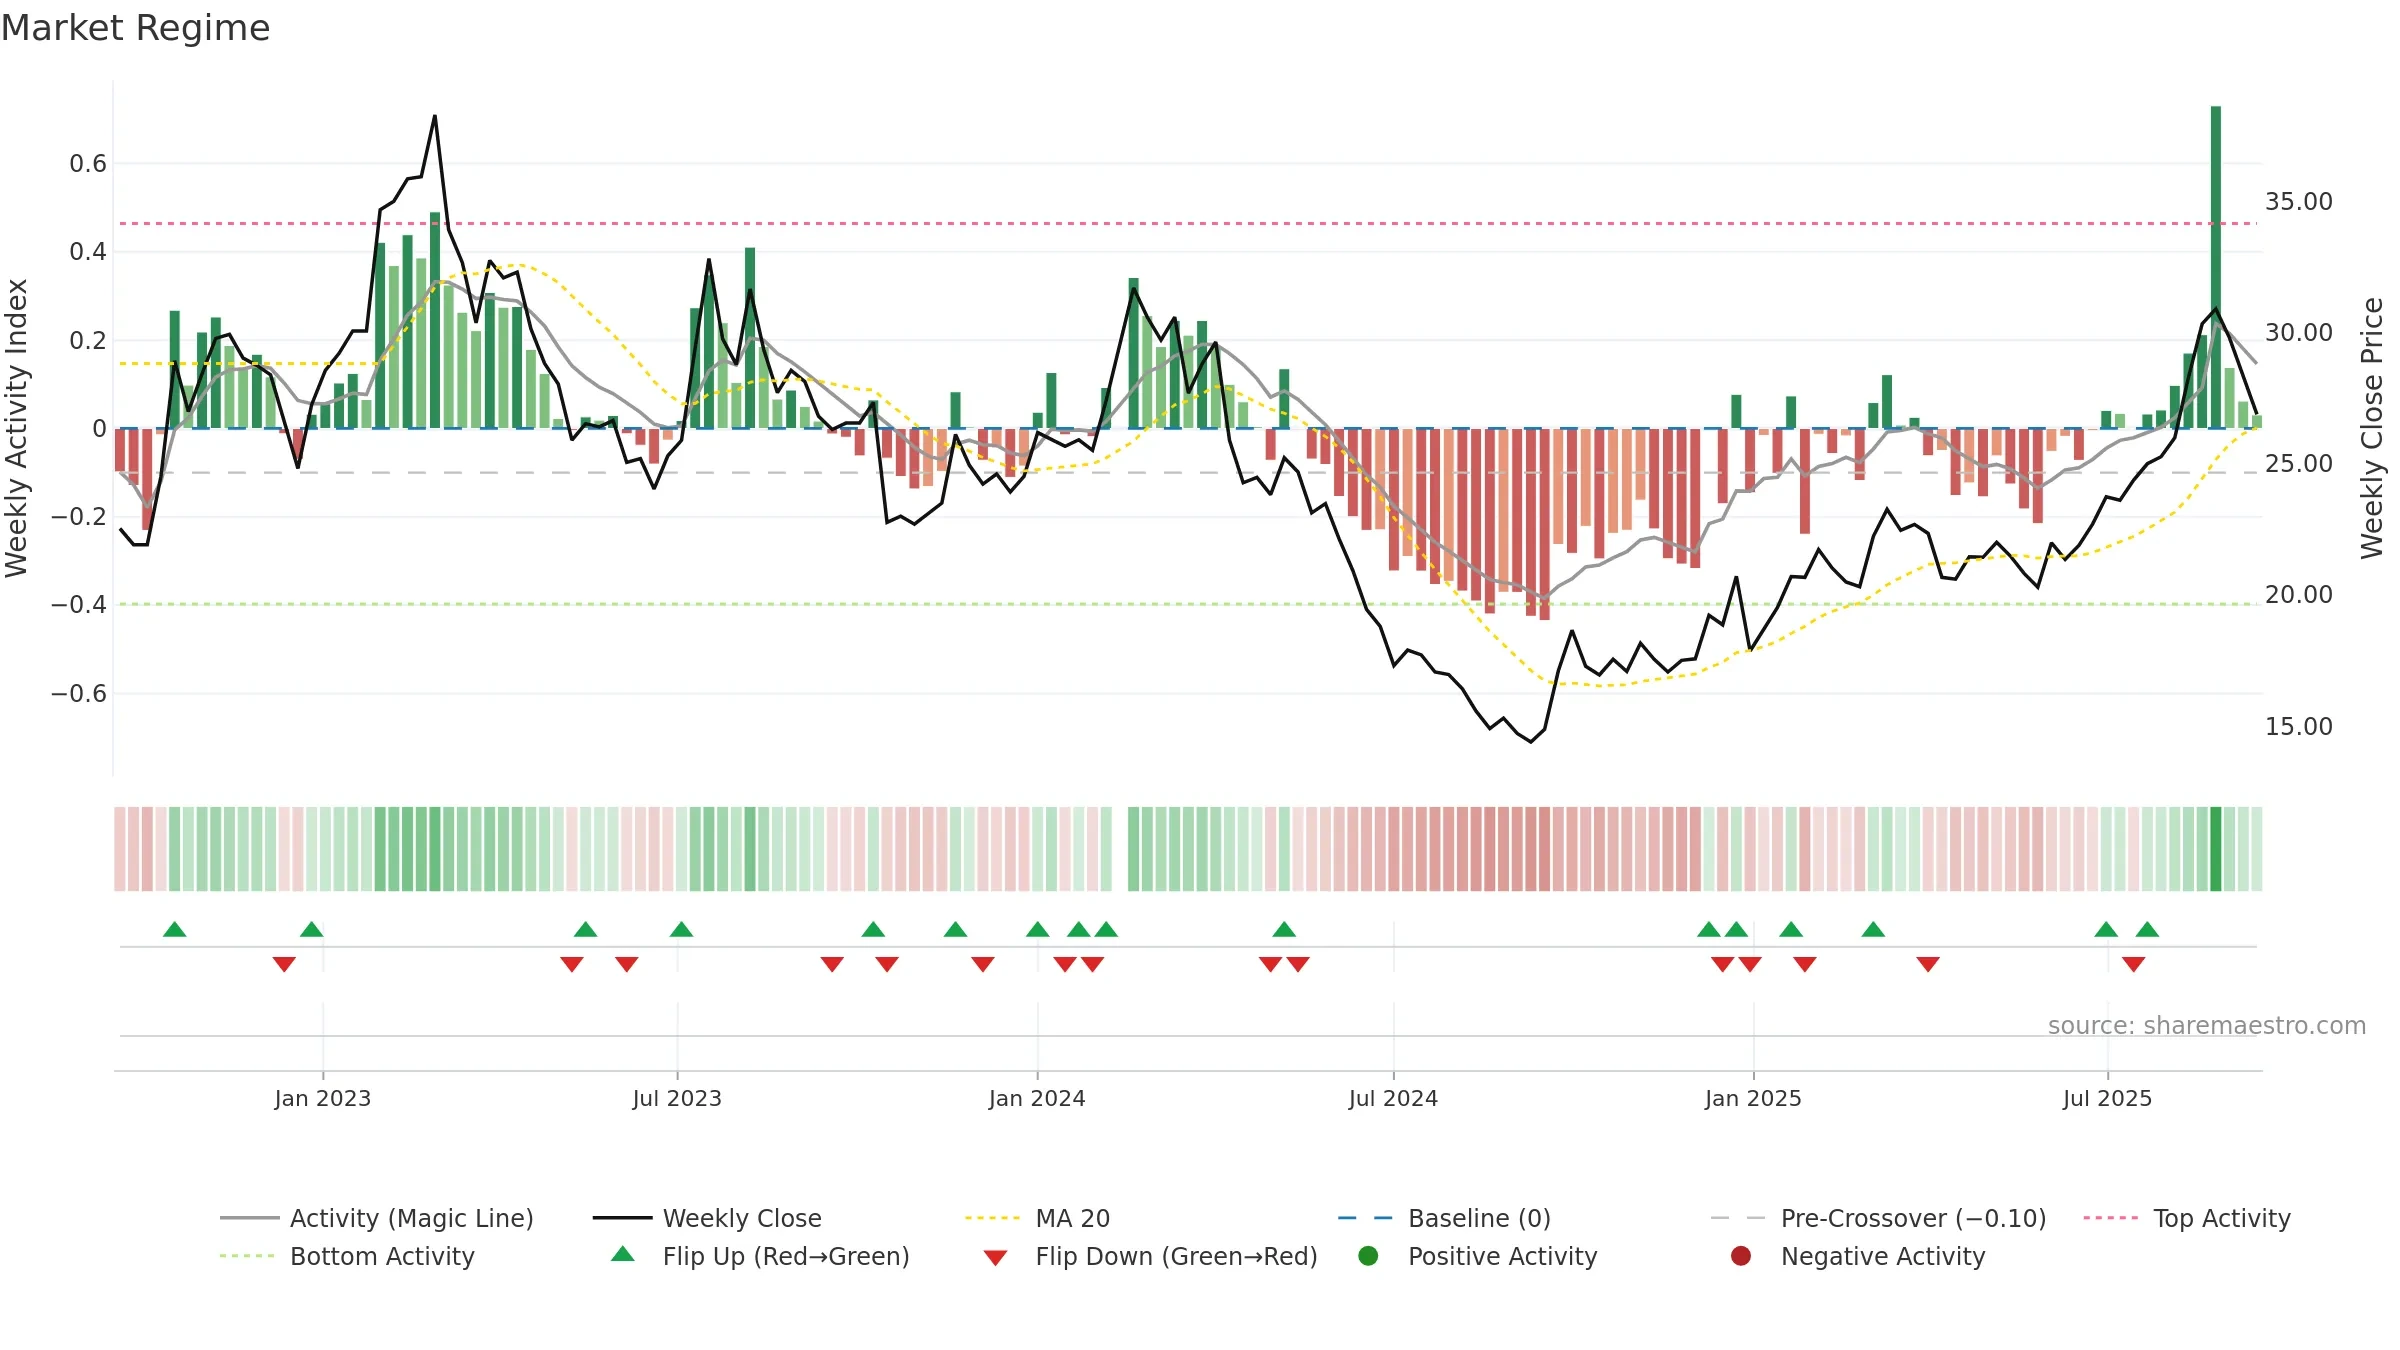Click the Jan 2025 x-axis label

[x=1753, y=1098]
